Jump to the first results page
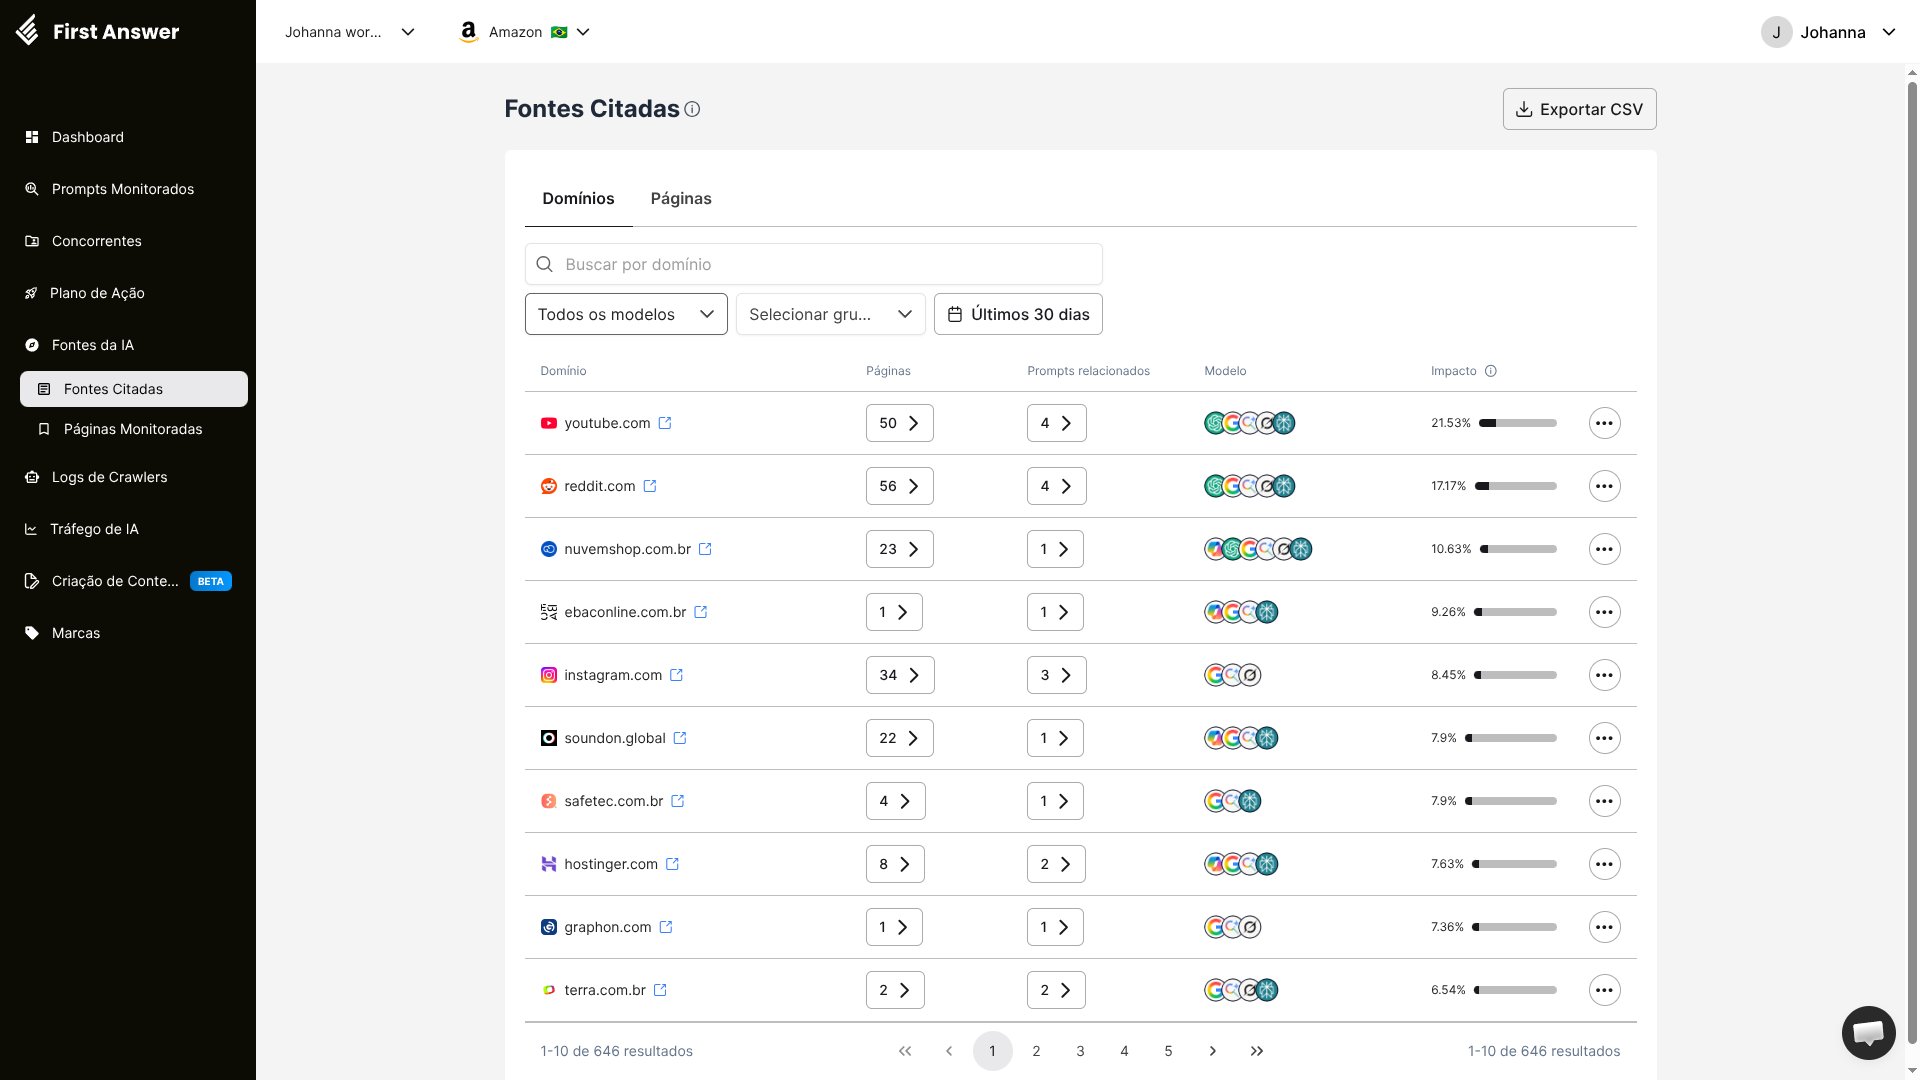 (x=905, y=1051)
